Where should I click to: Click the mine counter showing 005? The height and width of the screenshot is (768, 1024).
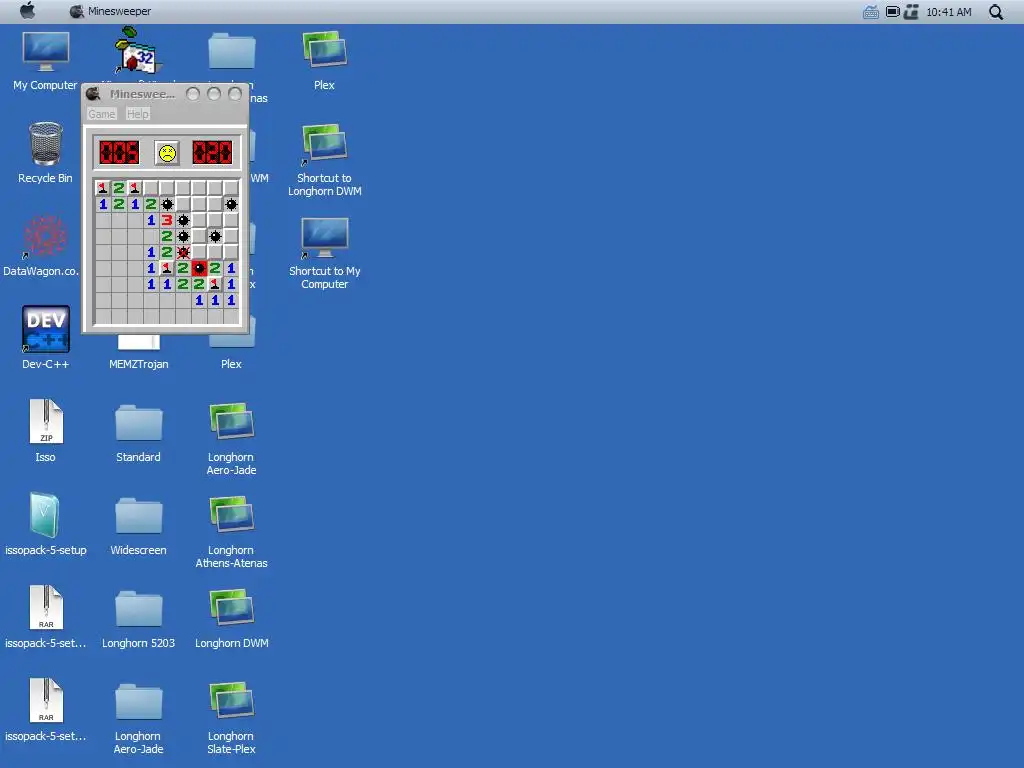[x=119, y=153]
